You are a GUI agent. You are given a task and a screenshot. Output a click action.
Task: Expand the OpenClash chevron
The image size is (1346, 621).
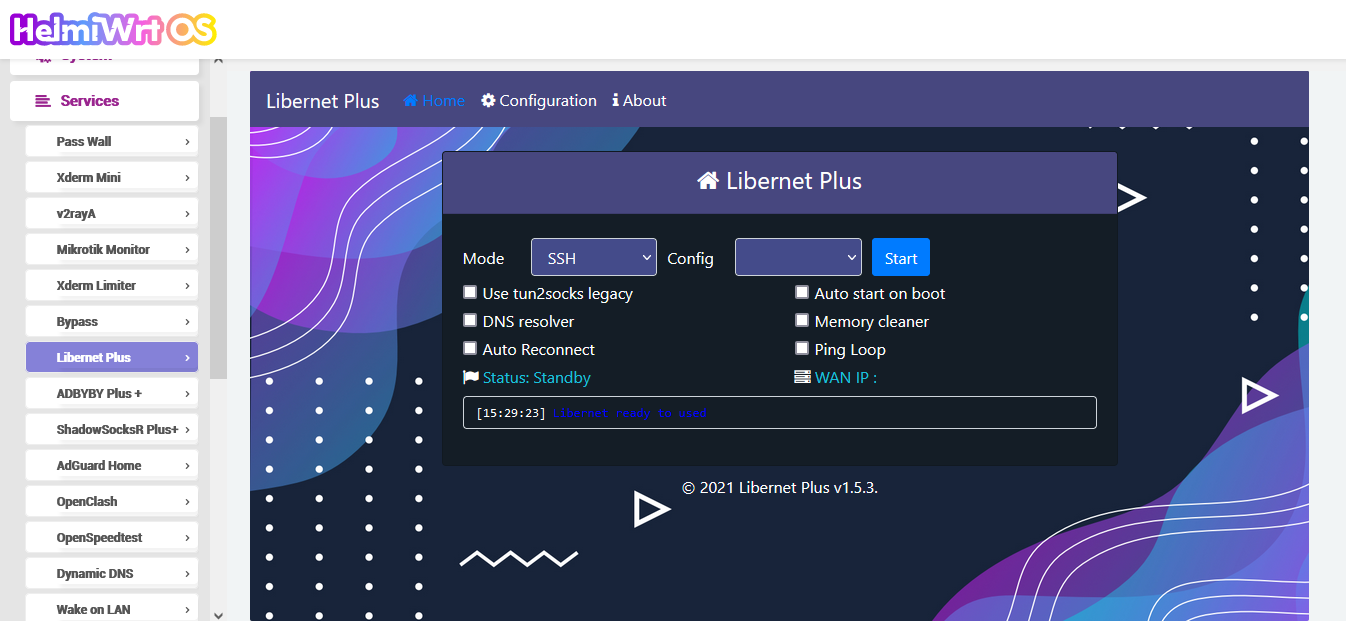click(187, 502)
